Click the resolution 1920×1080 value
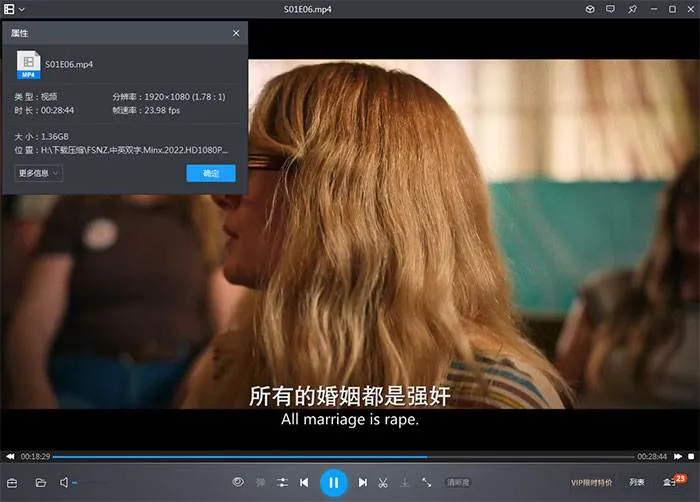Viewport: 700px width, 502px height. pyautogui.click(x=185, y=97)
